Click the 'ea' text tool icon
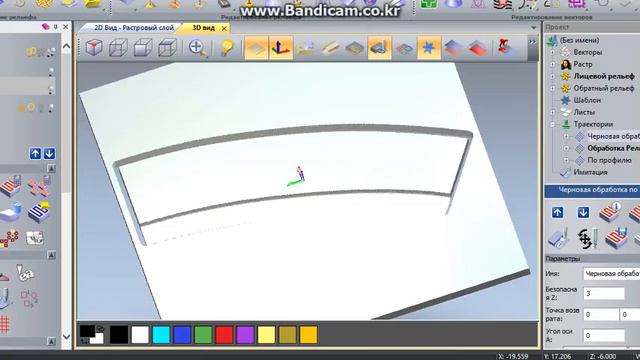640x360 pixels. (25, 273)
